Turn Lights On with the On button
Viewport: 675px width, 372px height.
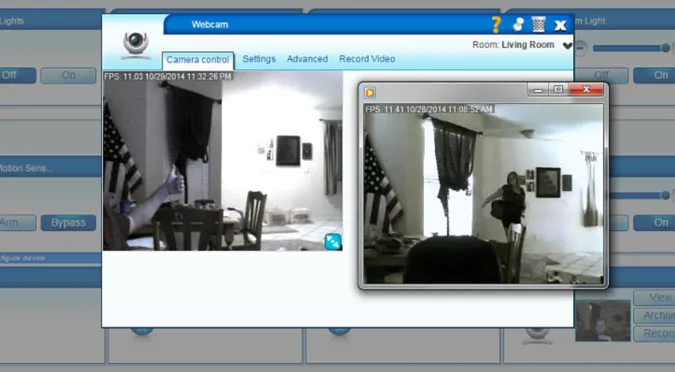pos(68,75)
